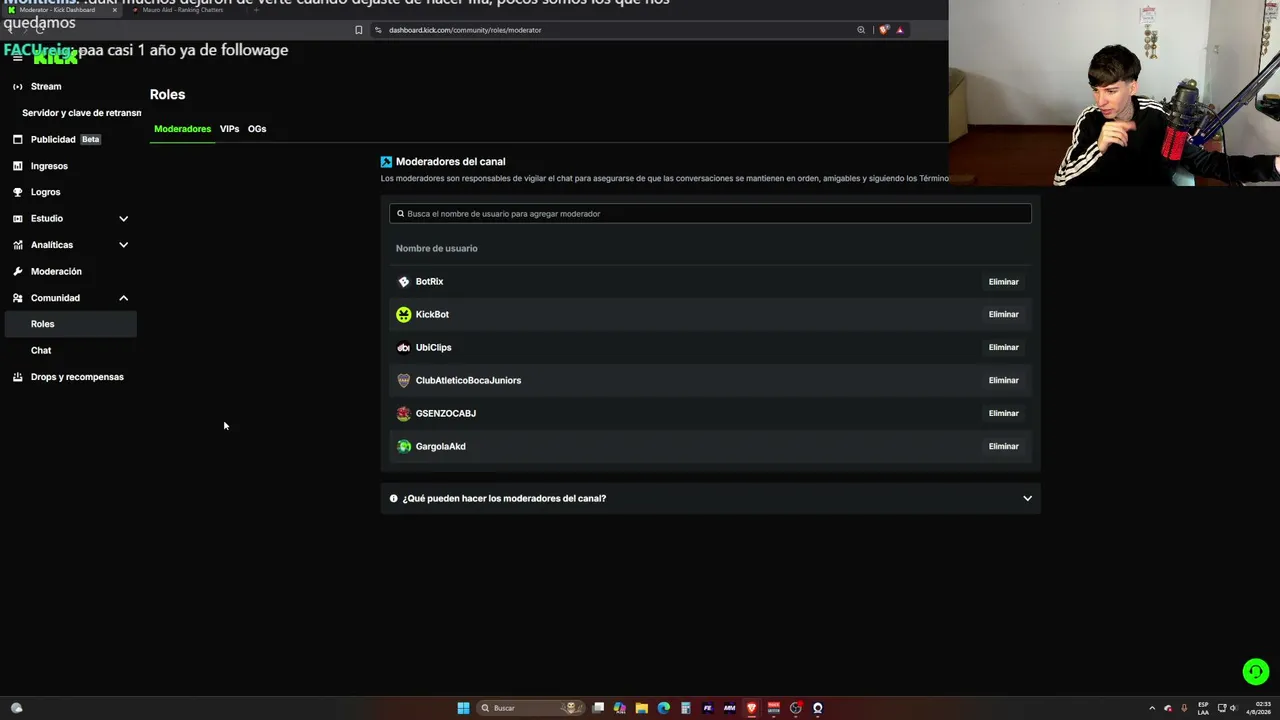The height and width of the screenshot is (720, 1280).
Task: Open File Explorer from the taskbar
Action: [x=642, y=708]
